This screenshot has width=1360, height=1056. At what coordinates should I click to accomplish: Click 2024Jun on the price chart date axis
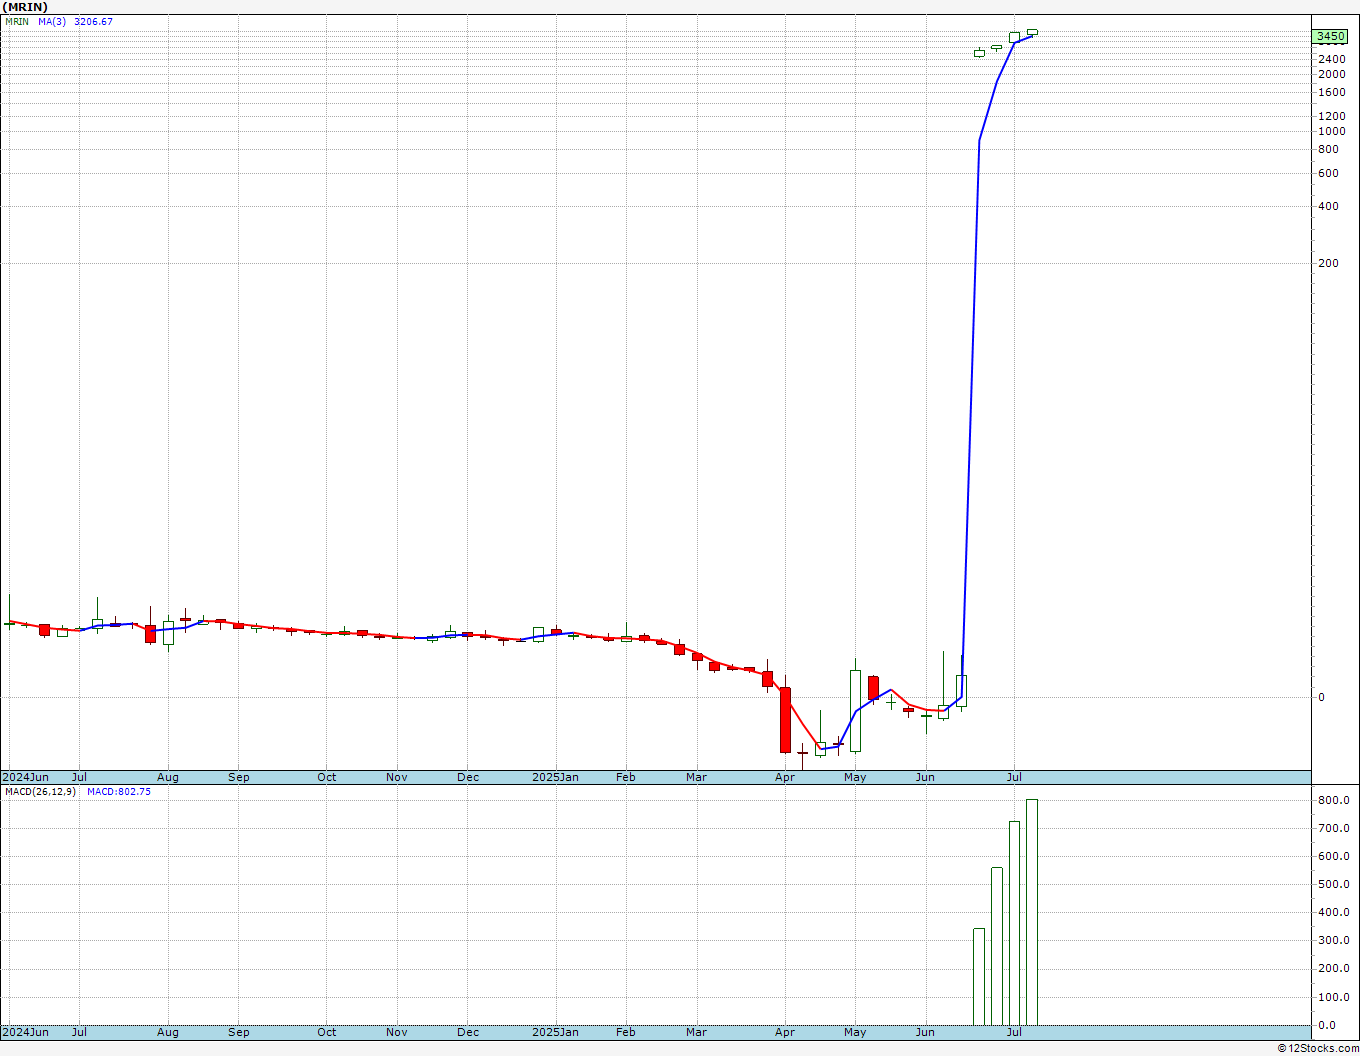click(x=26, y=777)
